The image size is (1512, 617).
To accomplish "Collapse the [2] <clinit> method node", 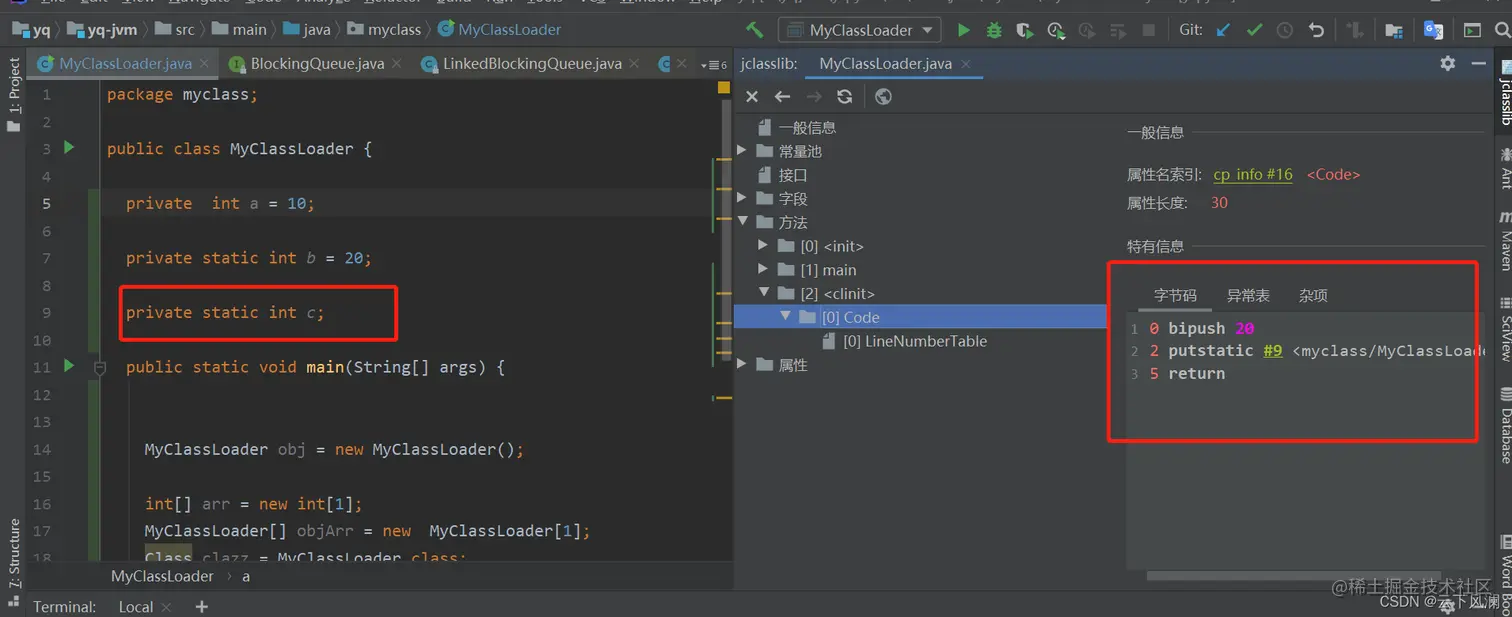I will (x=764, y=293).
